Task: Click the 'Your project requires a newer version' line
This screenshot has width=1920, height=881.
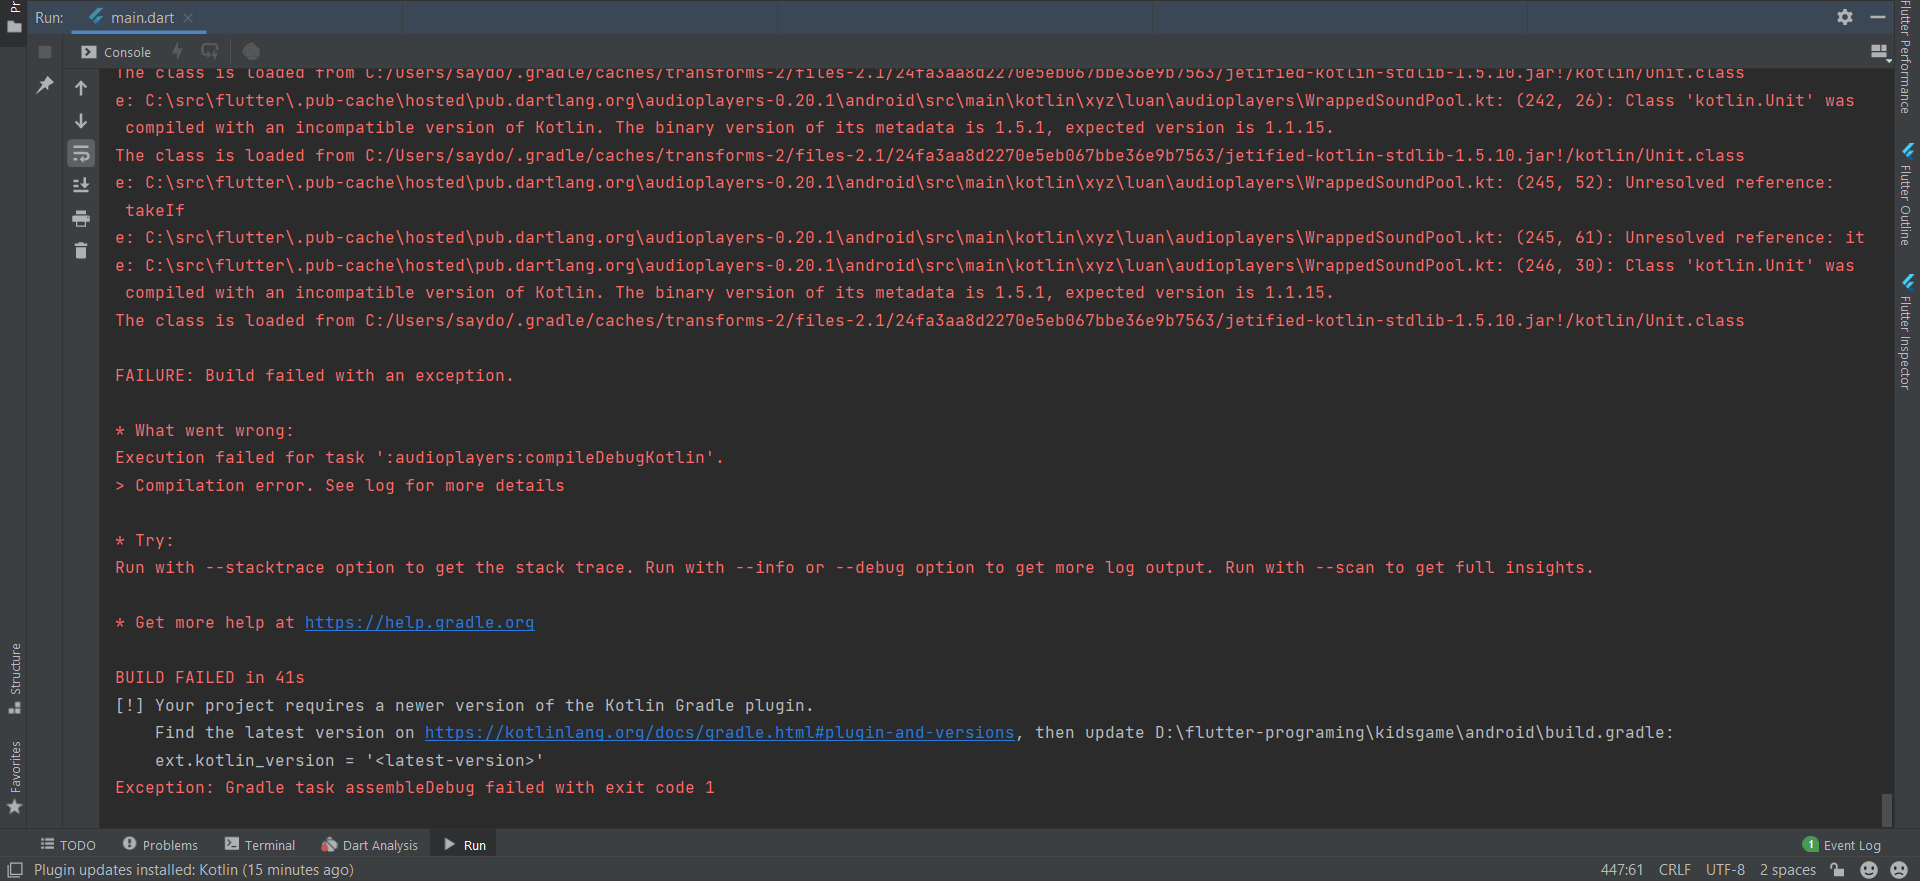Action: coord(464,706)
